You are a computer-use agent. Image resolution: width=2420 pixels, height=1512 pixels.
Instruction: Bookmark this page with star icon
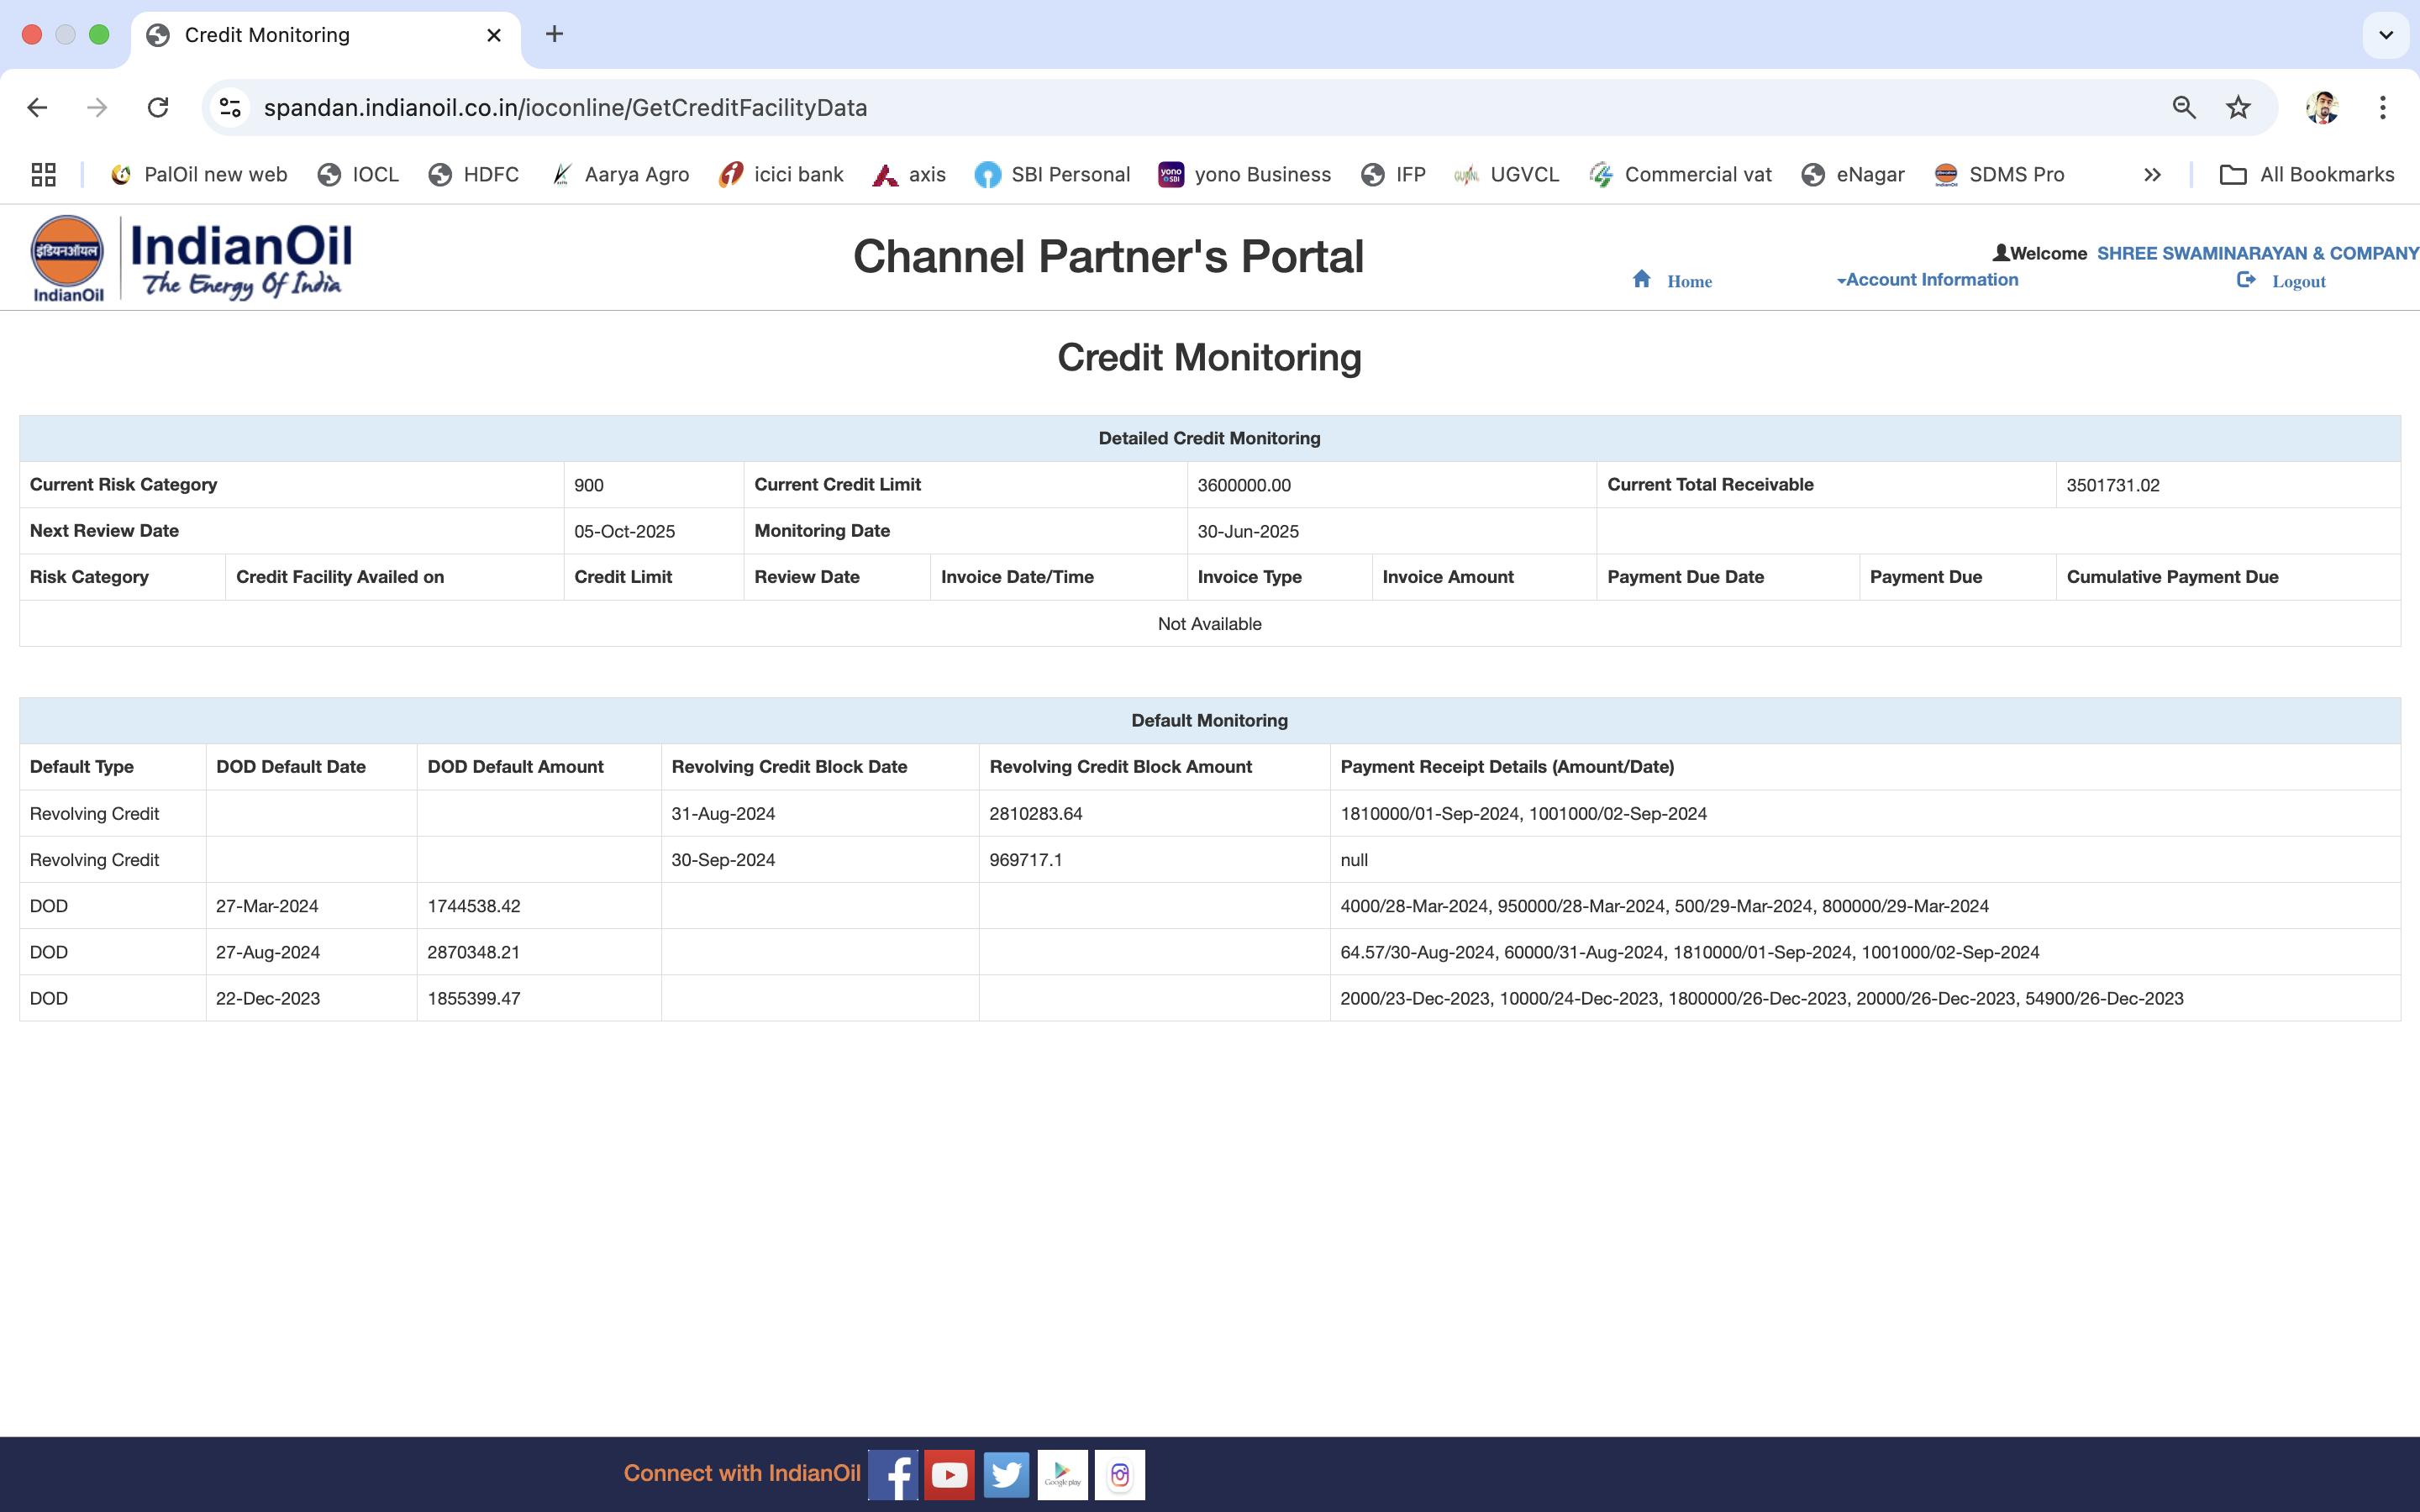tap(2238, 107)
